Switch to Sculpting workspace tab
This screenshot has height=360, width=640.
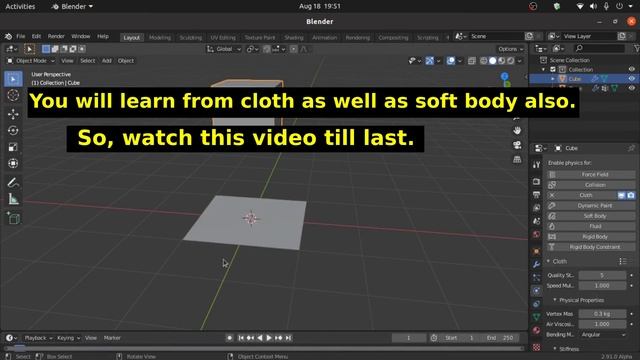191,38
